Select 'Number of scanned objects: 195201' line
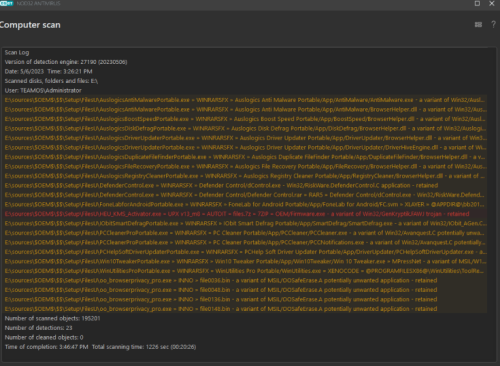Screen dimensions: 500x366 [53, 318]
